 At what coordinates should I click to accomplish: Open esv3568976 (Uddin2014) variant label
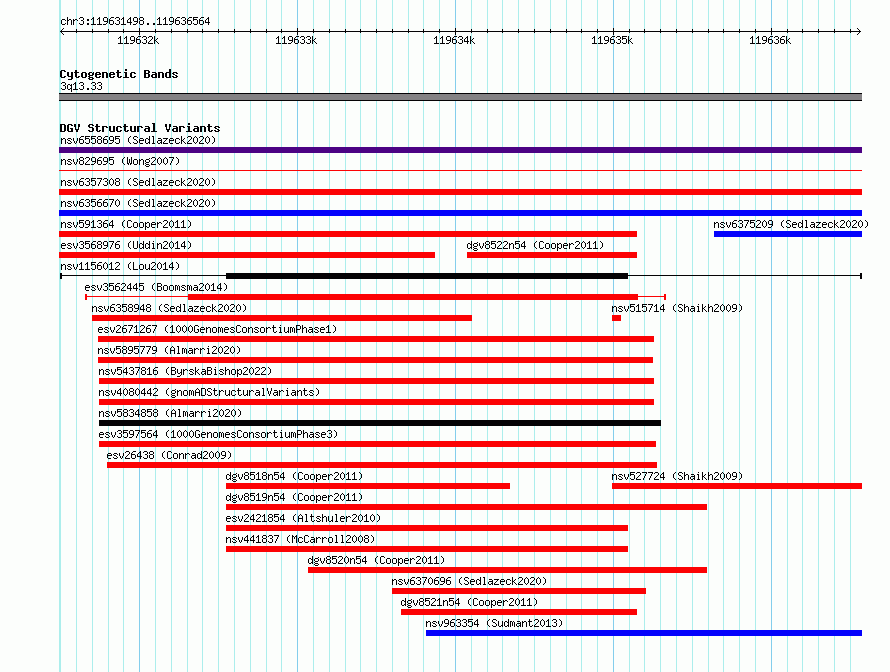pyautogui.click(x=126, y=245)
